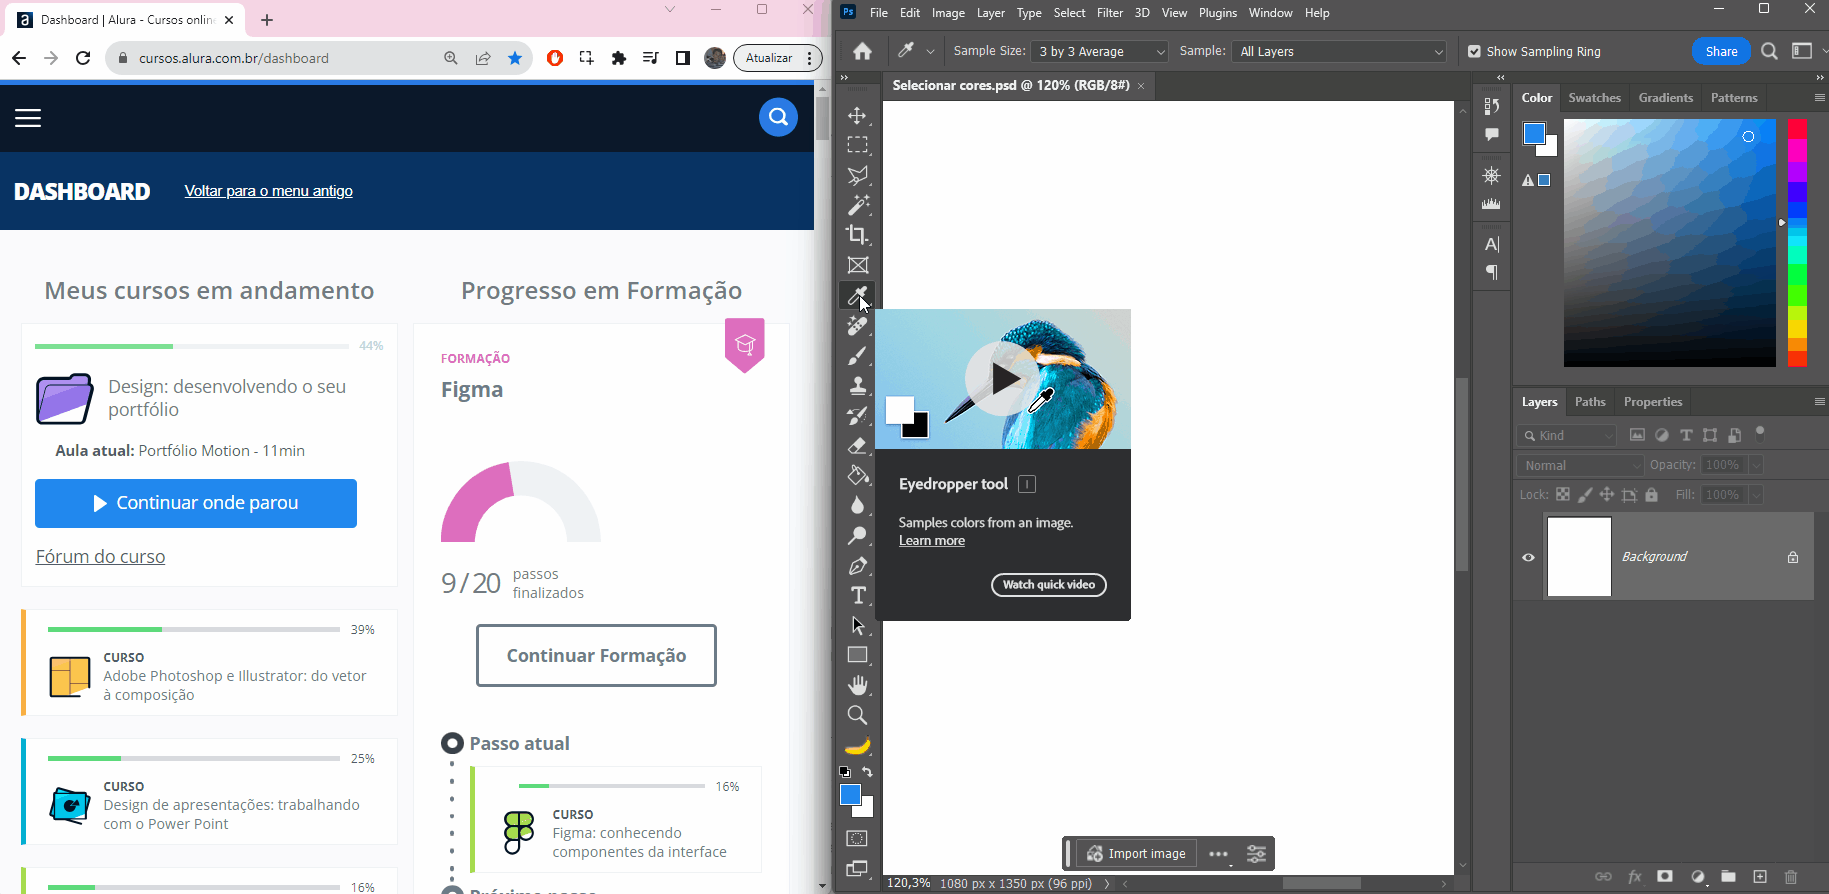Open the Comments panel icon
This screenshot has height=894, width=1829.
[1492, 134]
